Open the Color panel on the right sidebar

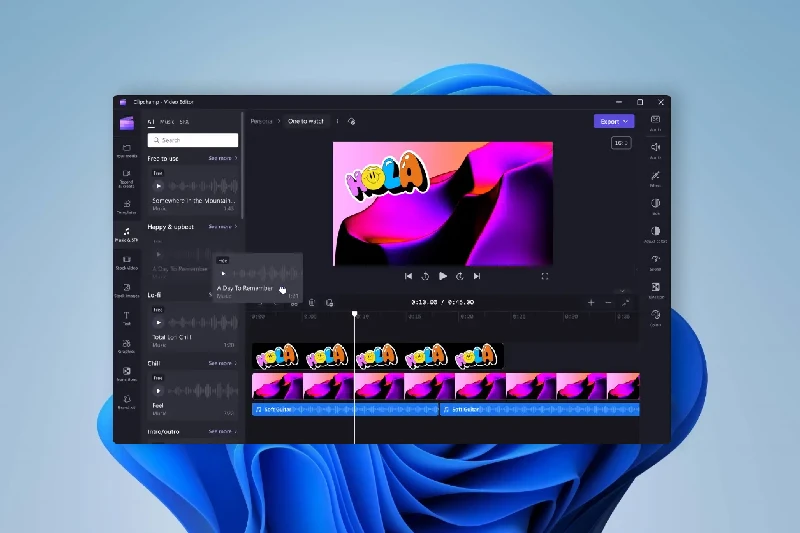656,317
